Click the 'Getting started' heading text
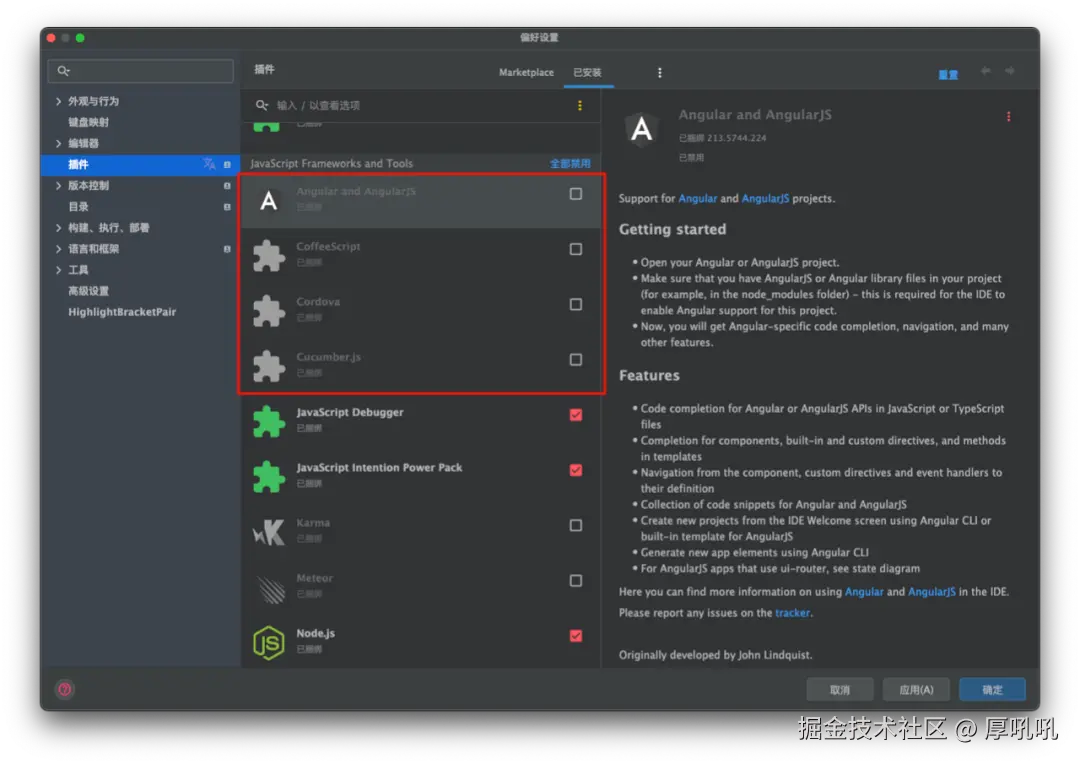 pos(672,229)
